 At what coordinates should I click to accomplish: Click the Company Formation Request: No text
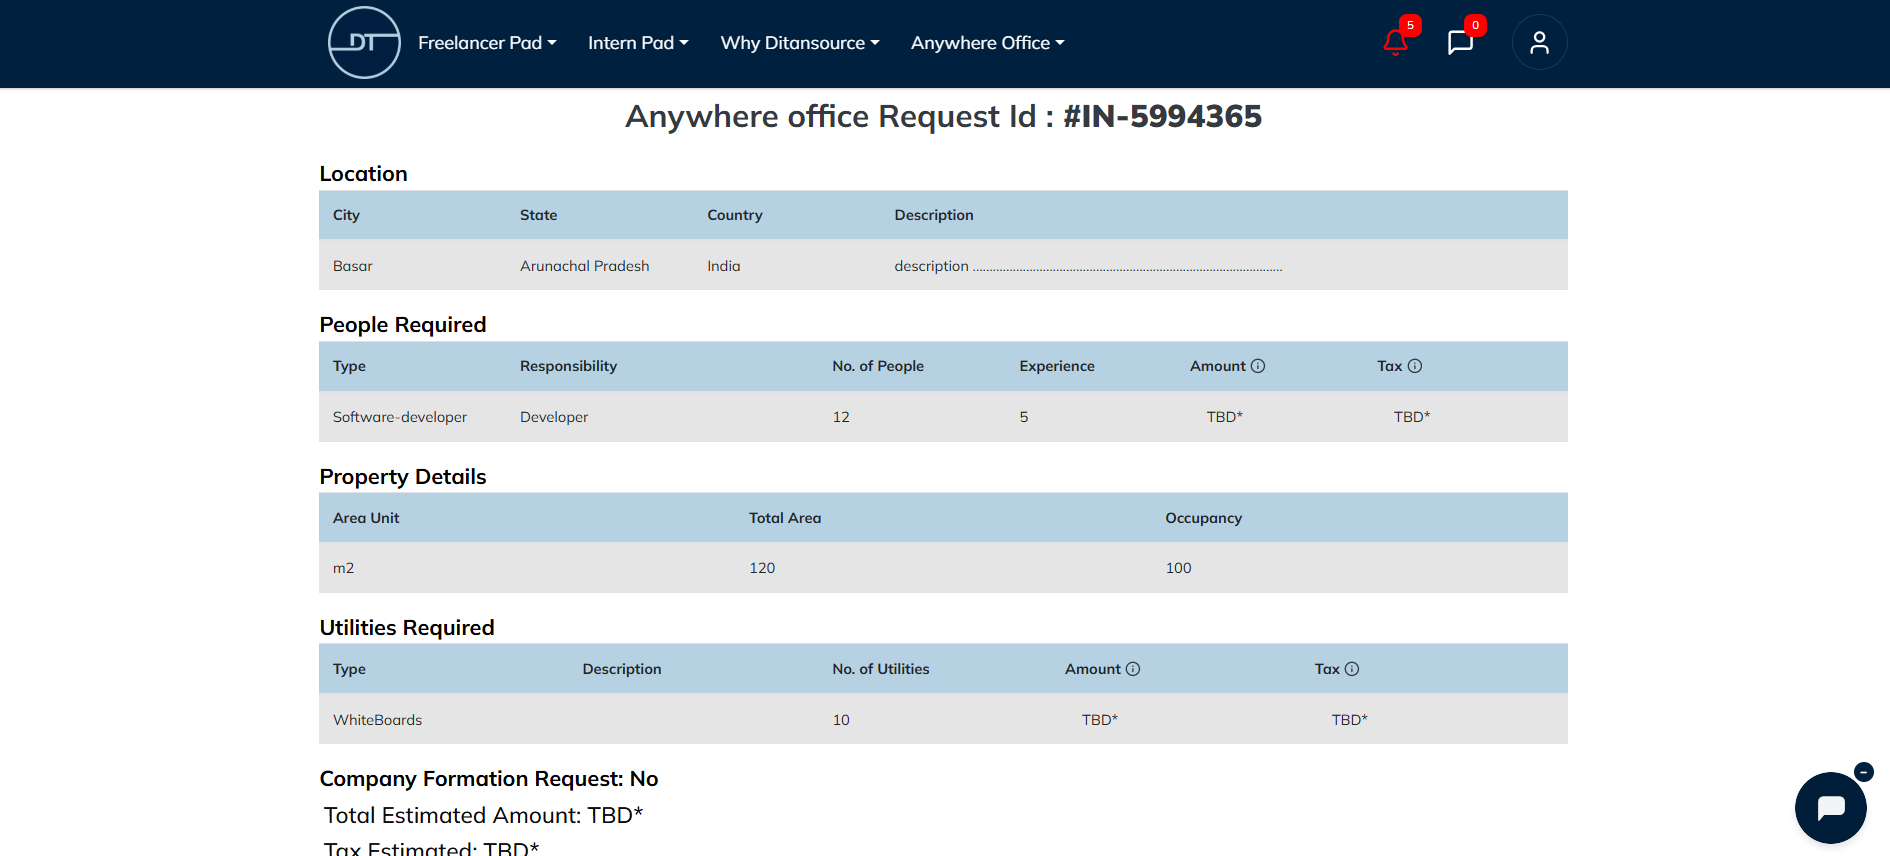coord(489,779)
